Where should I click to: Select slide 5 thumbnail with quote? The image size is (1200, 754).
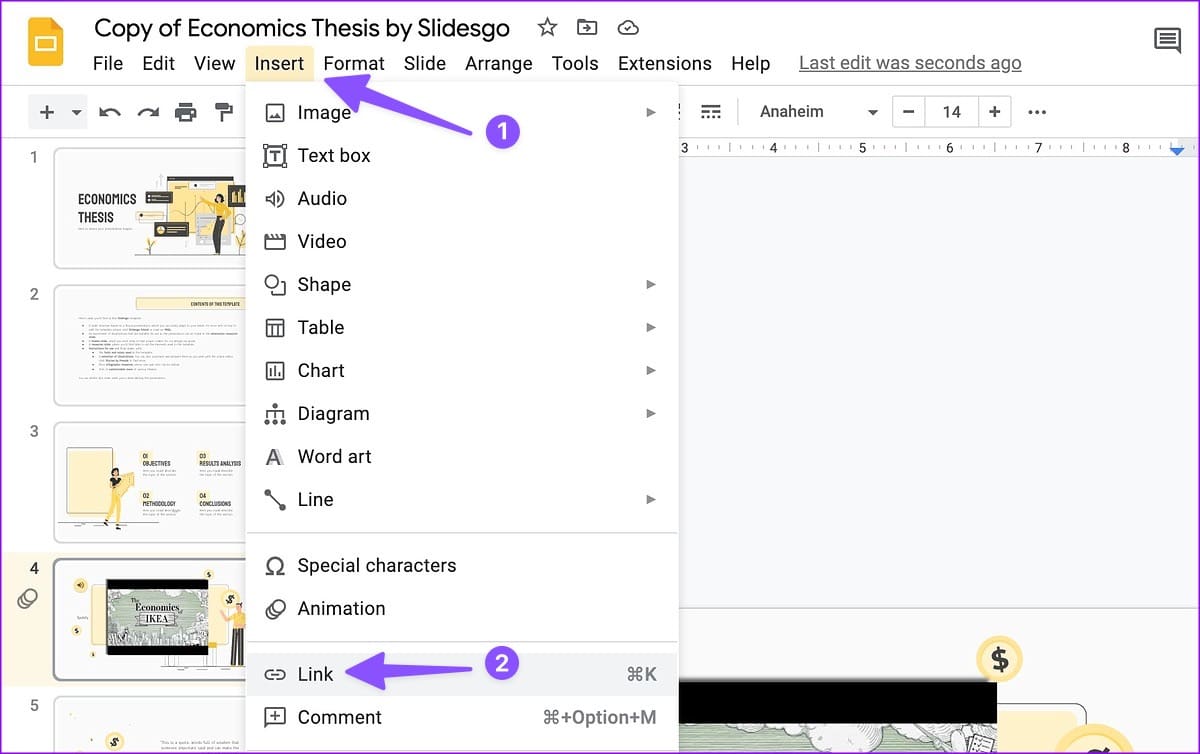(x=150, y=725)
